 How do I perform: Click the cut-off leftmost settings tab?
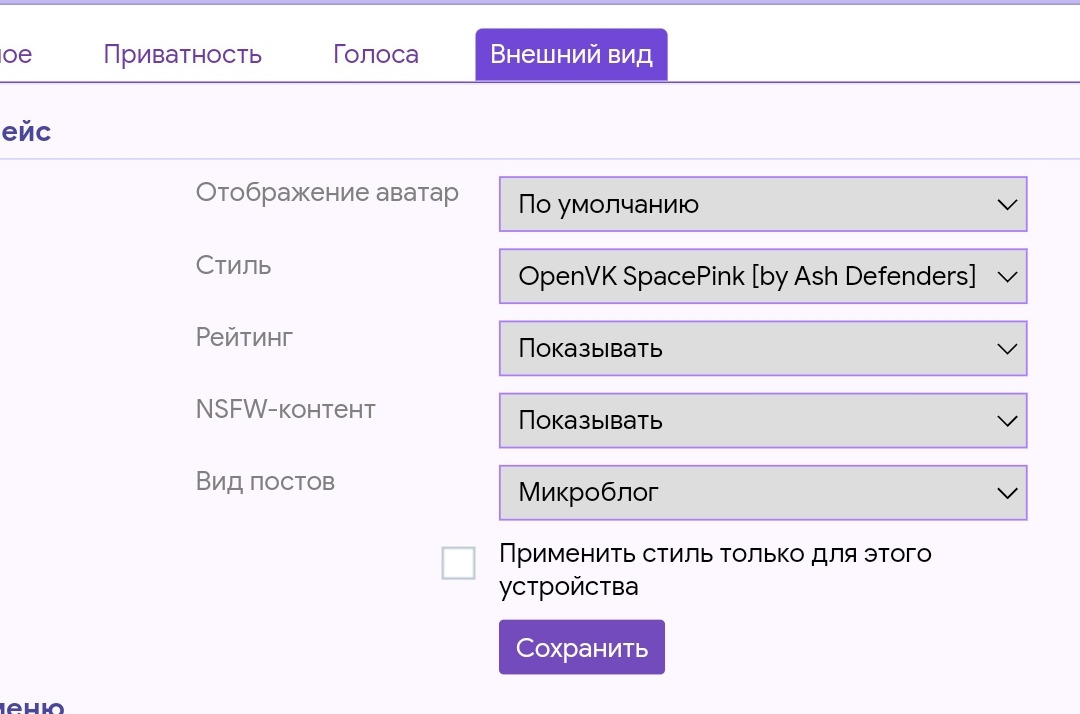pyautogui.click(x=16, y=54)
